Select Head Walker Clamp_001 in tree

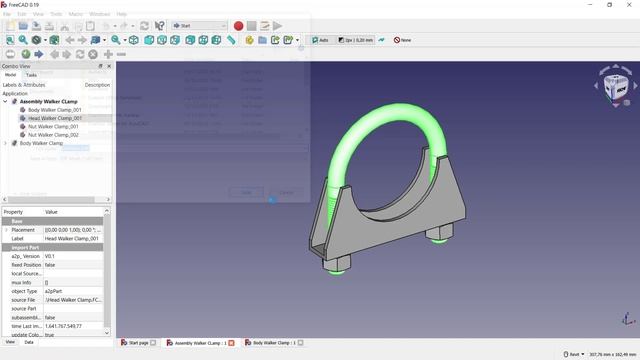pos(55,118)
